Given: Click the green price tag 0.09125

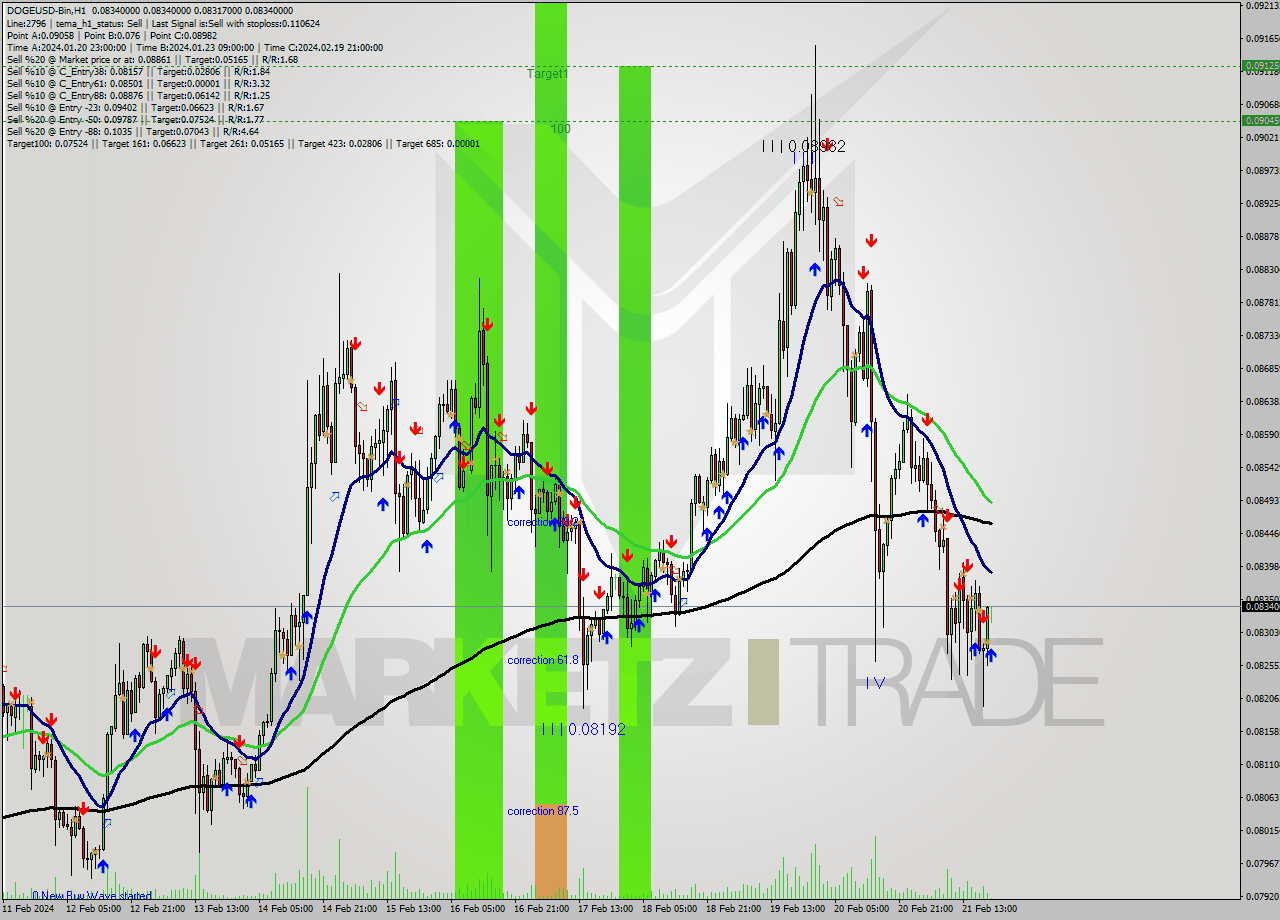Looking at the screenshot, I should 1260,66.
